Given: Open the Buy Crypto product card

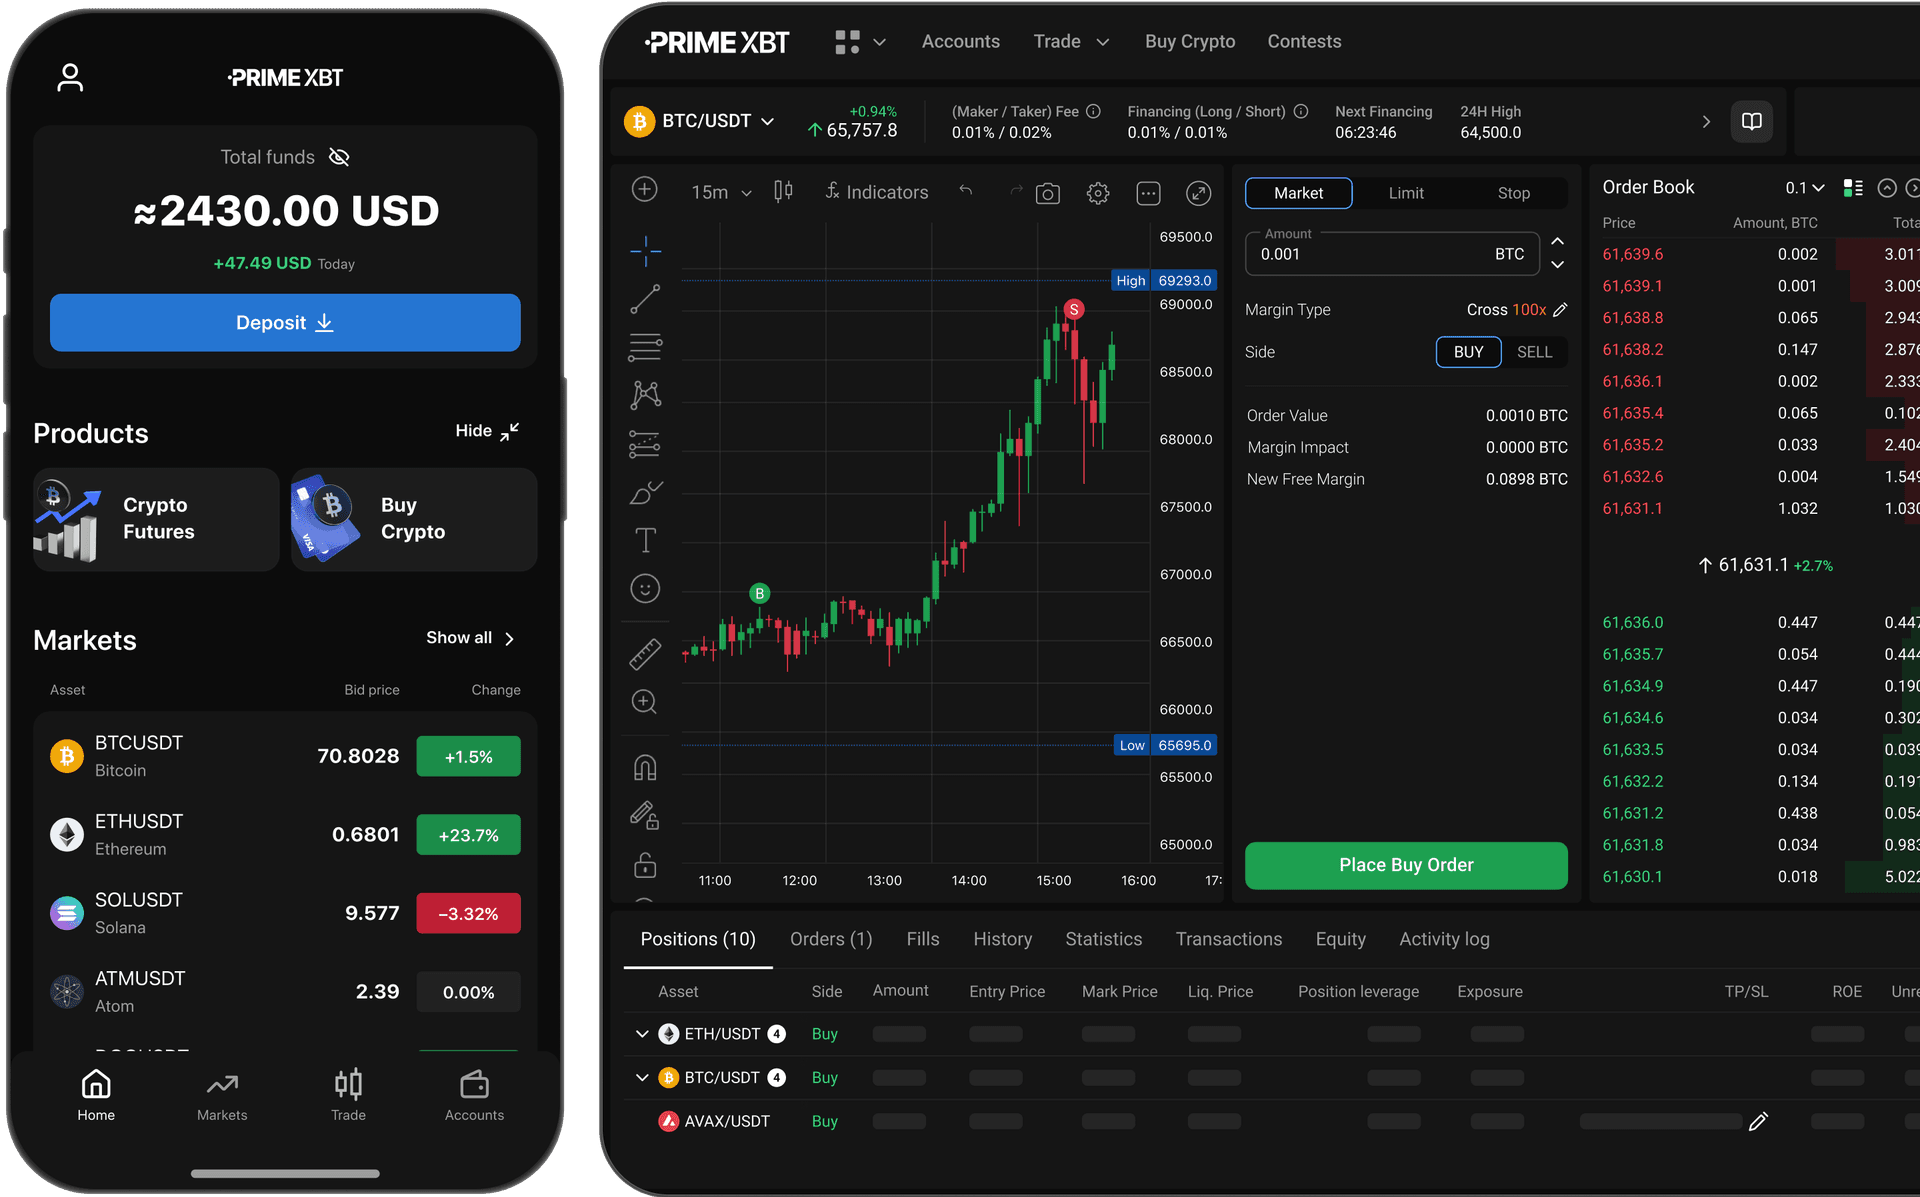Looking at the screenshot, I should pyautogui.click(x=414, y=519).
